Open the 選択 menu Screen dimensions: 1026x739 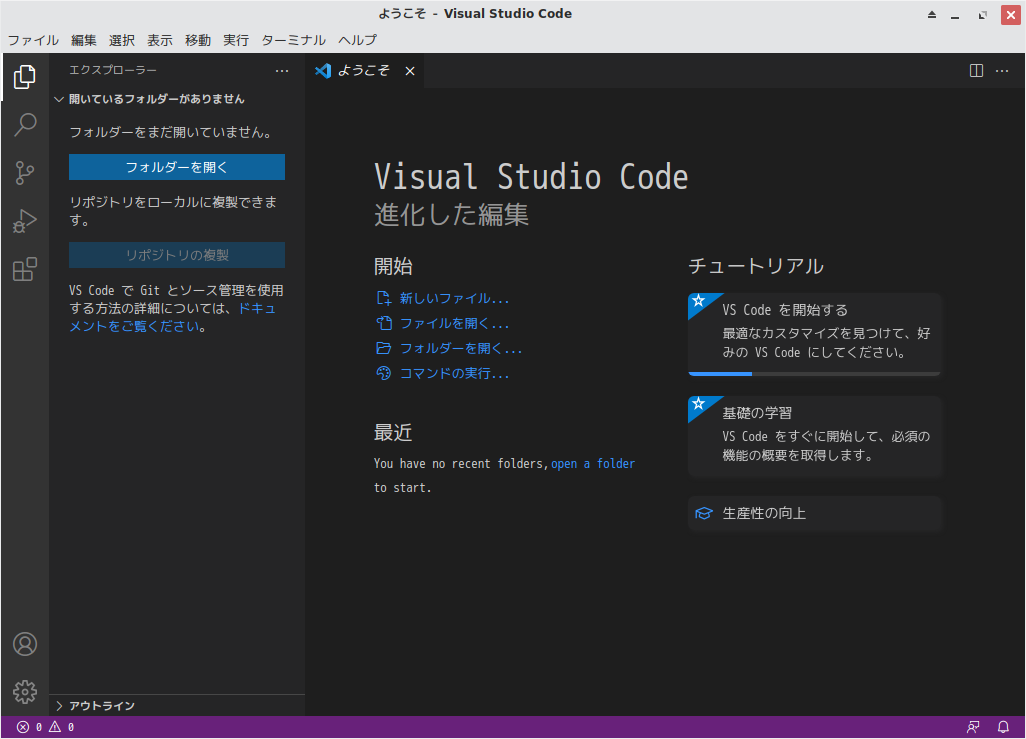click(122, 41)
